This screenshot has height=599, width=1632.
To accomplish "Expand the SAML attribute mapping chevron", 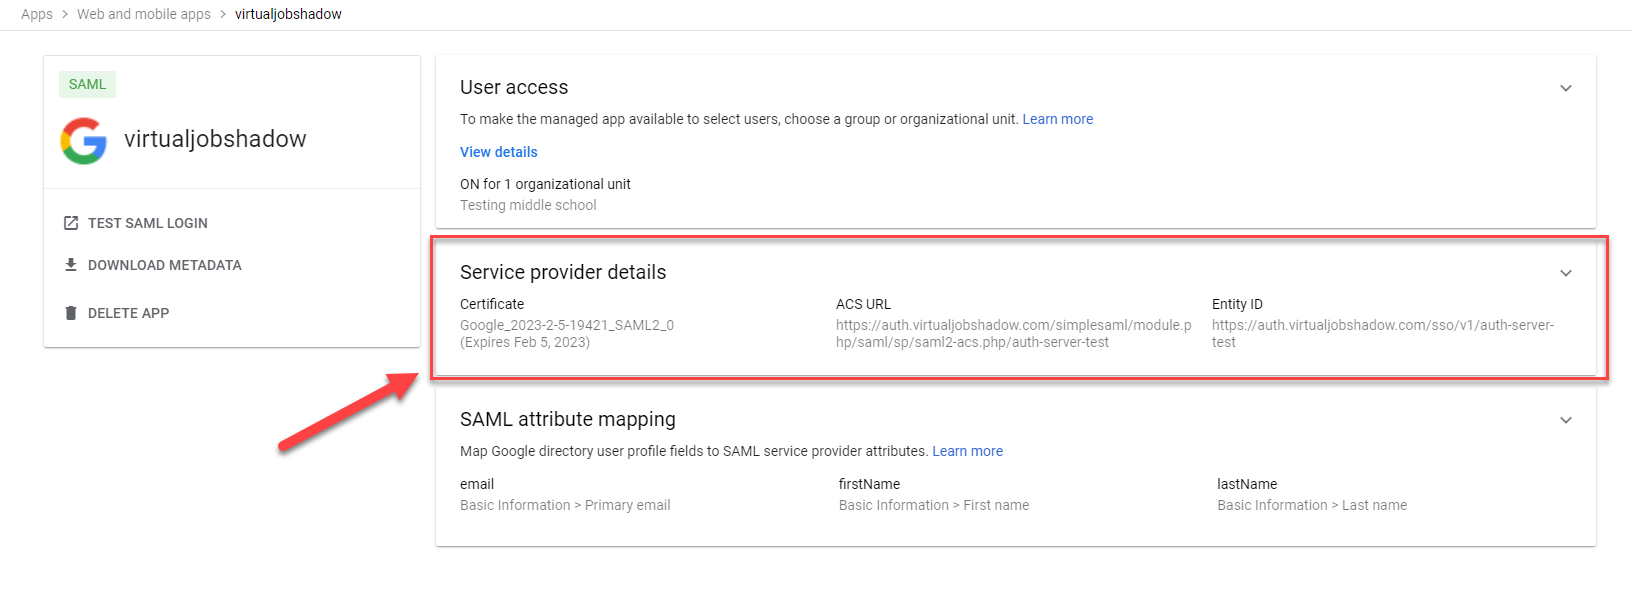I will click(1566, 420).
